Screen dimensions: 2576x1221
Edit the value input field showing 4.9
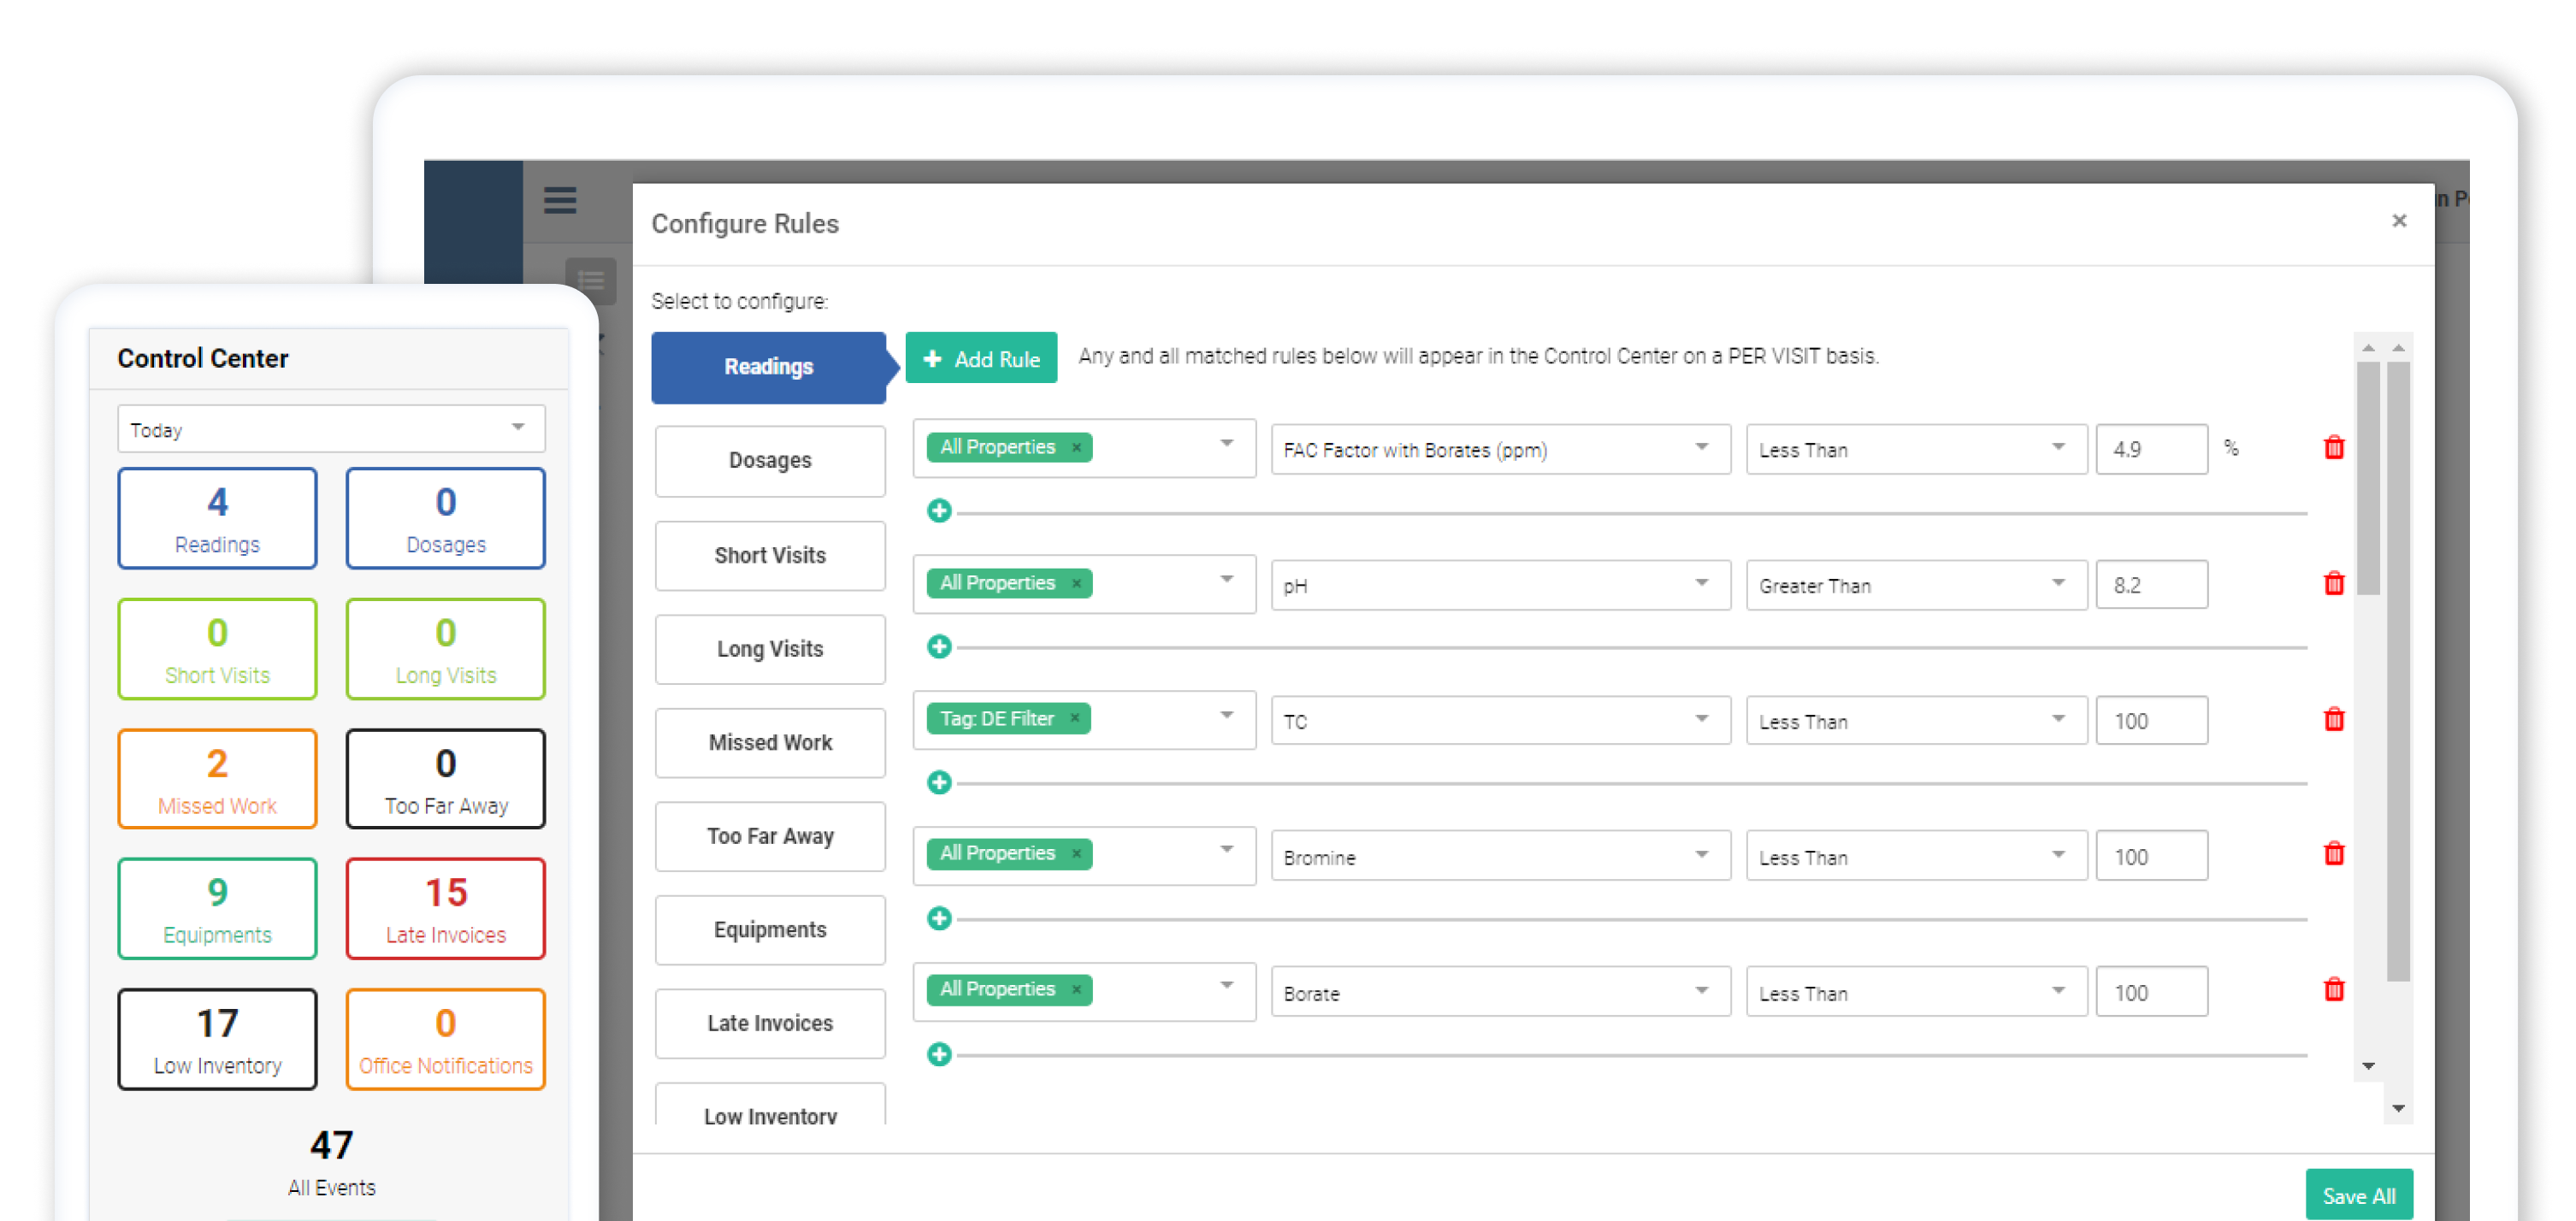click(x=2152, y=445)
